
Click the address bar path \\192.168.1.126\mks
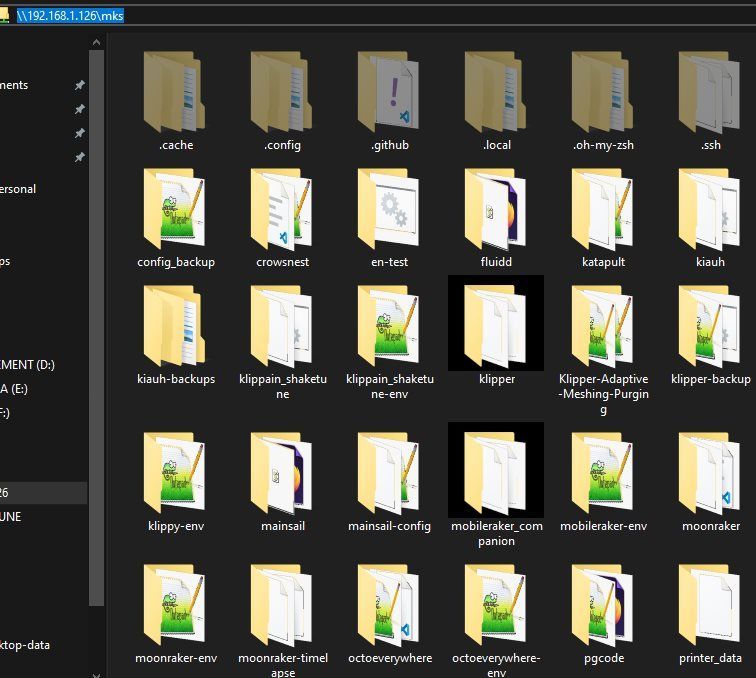pos(70,15)
